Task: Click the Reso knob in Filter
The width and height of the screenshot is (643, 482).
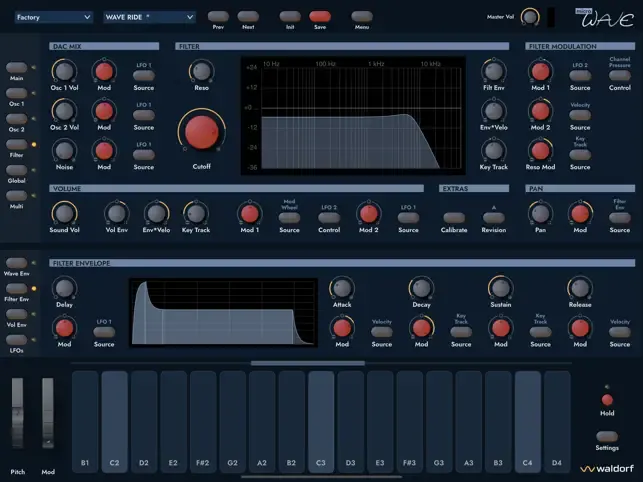Action: 201,71
